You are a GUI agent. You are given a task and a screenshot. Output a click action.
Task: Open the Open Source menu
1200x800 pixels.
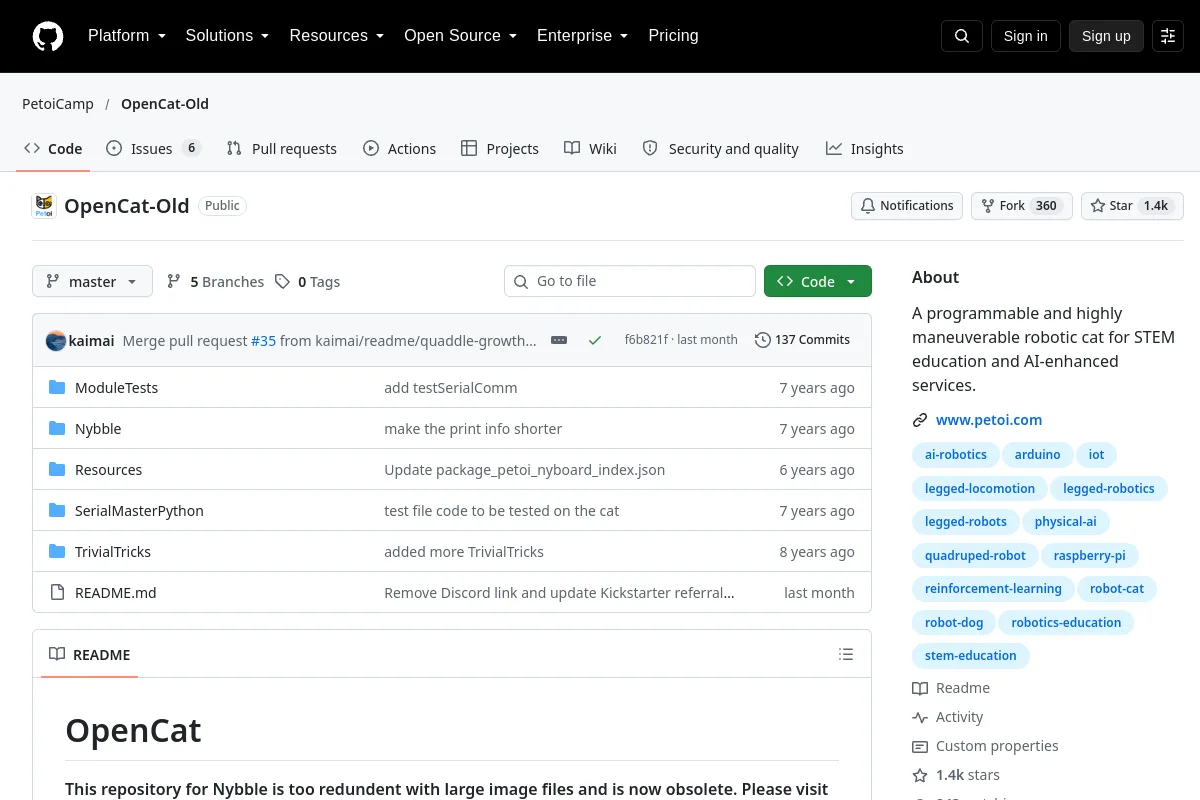point(460,36)
